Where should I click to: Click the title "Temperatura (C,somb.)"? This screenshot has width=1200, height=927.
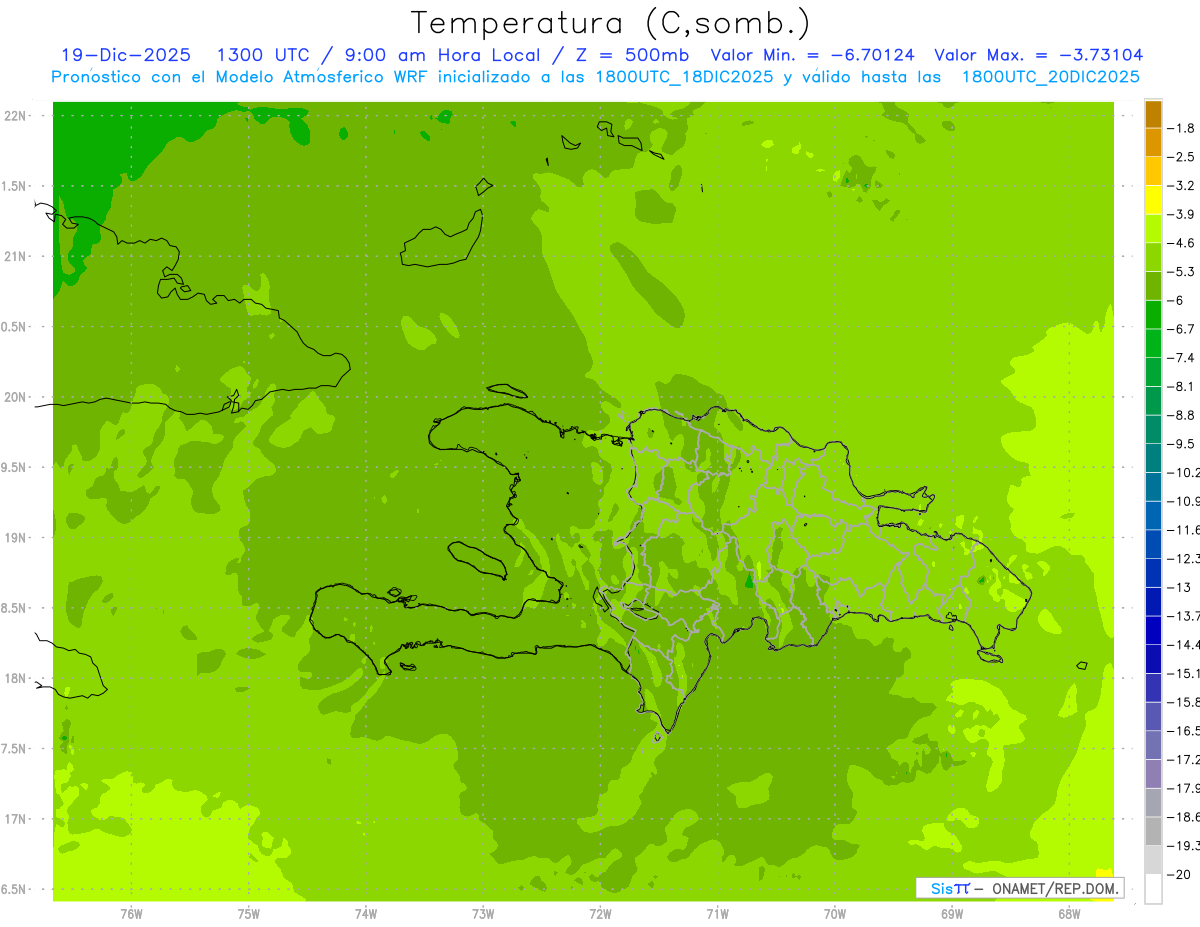coord(611,22)
